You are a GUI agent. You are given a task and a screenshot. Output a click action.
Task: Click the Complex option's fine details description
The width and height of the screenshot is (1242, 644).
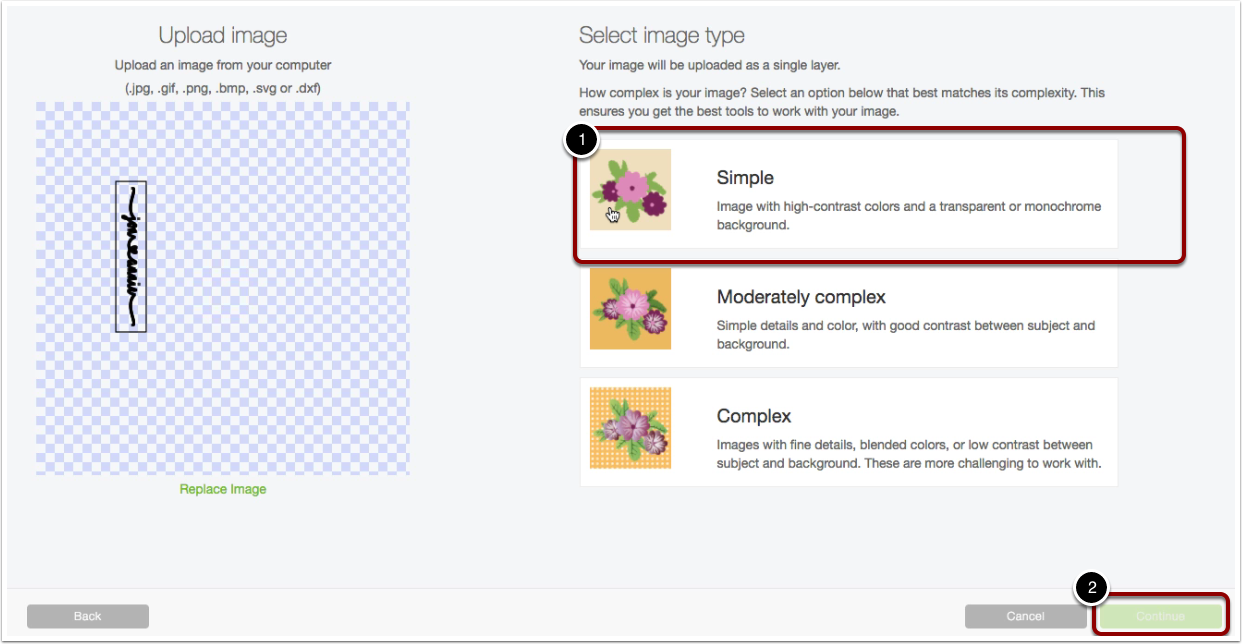908,454
